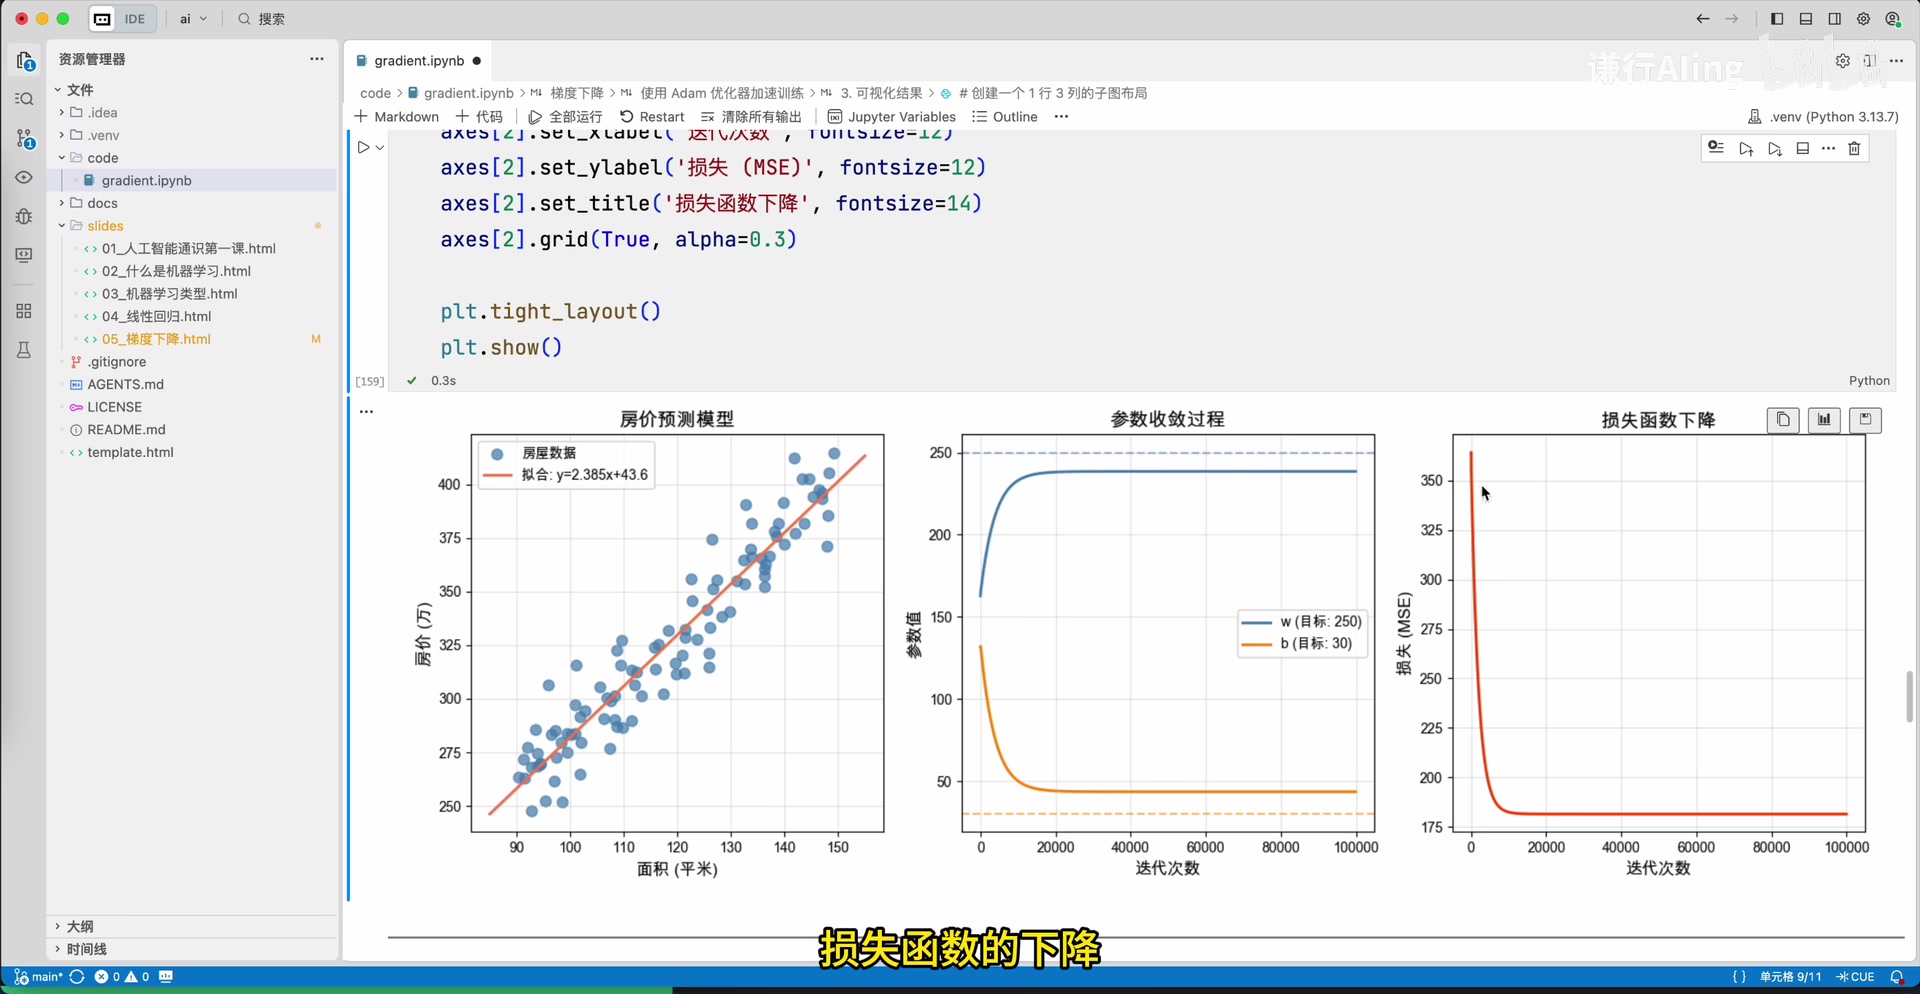Viewport: 1920px width, 994px height.
Task: Click main* git branch in status bar
Action: click(40, 977)
